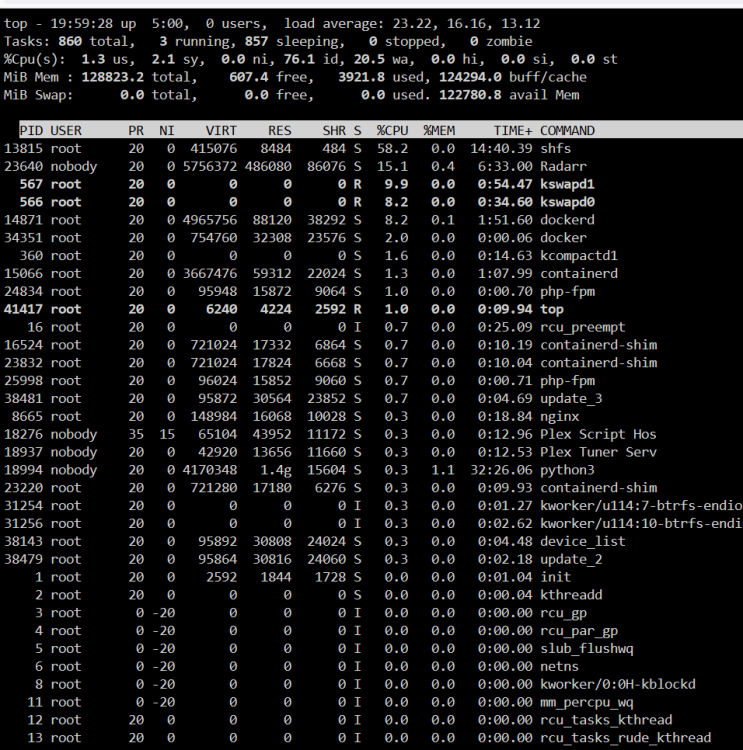Click the 58.2 CPU value for shfs

pyautogui.click(x=392, y=148)
